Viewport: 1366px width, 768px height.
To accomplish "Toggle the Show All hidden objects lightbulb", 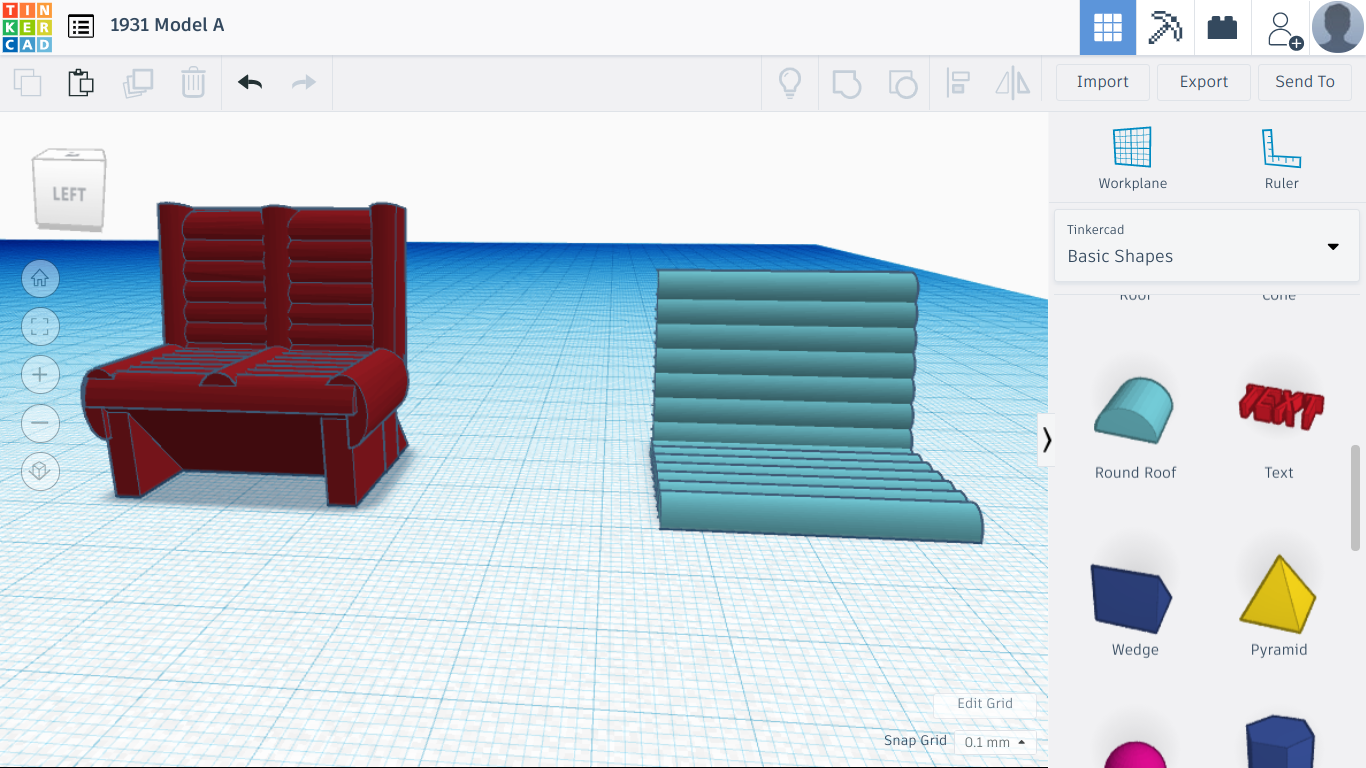I will pos(790,82).
